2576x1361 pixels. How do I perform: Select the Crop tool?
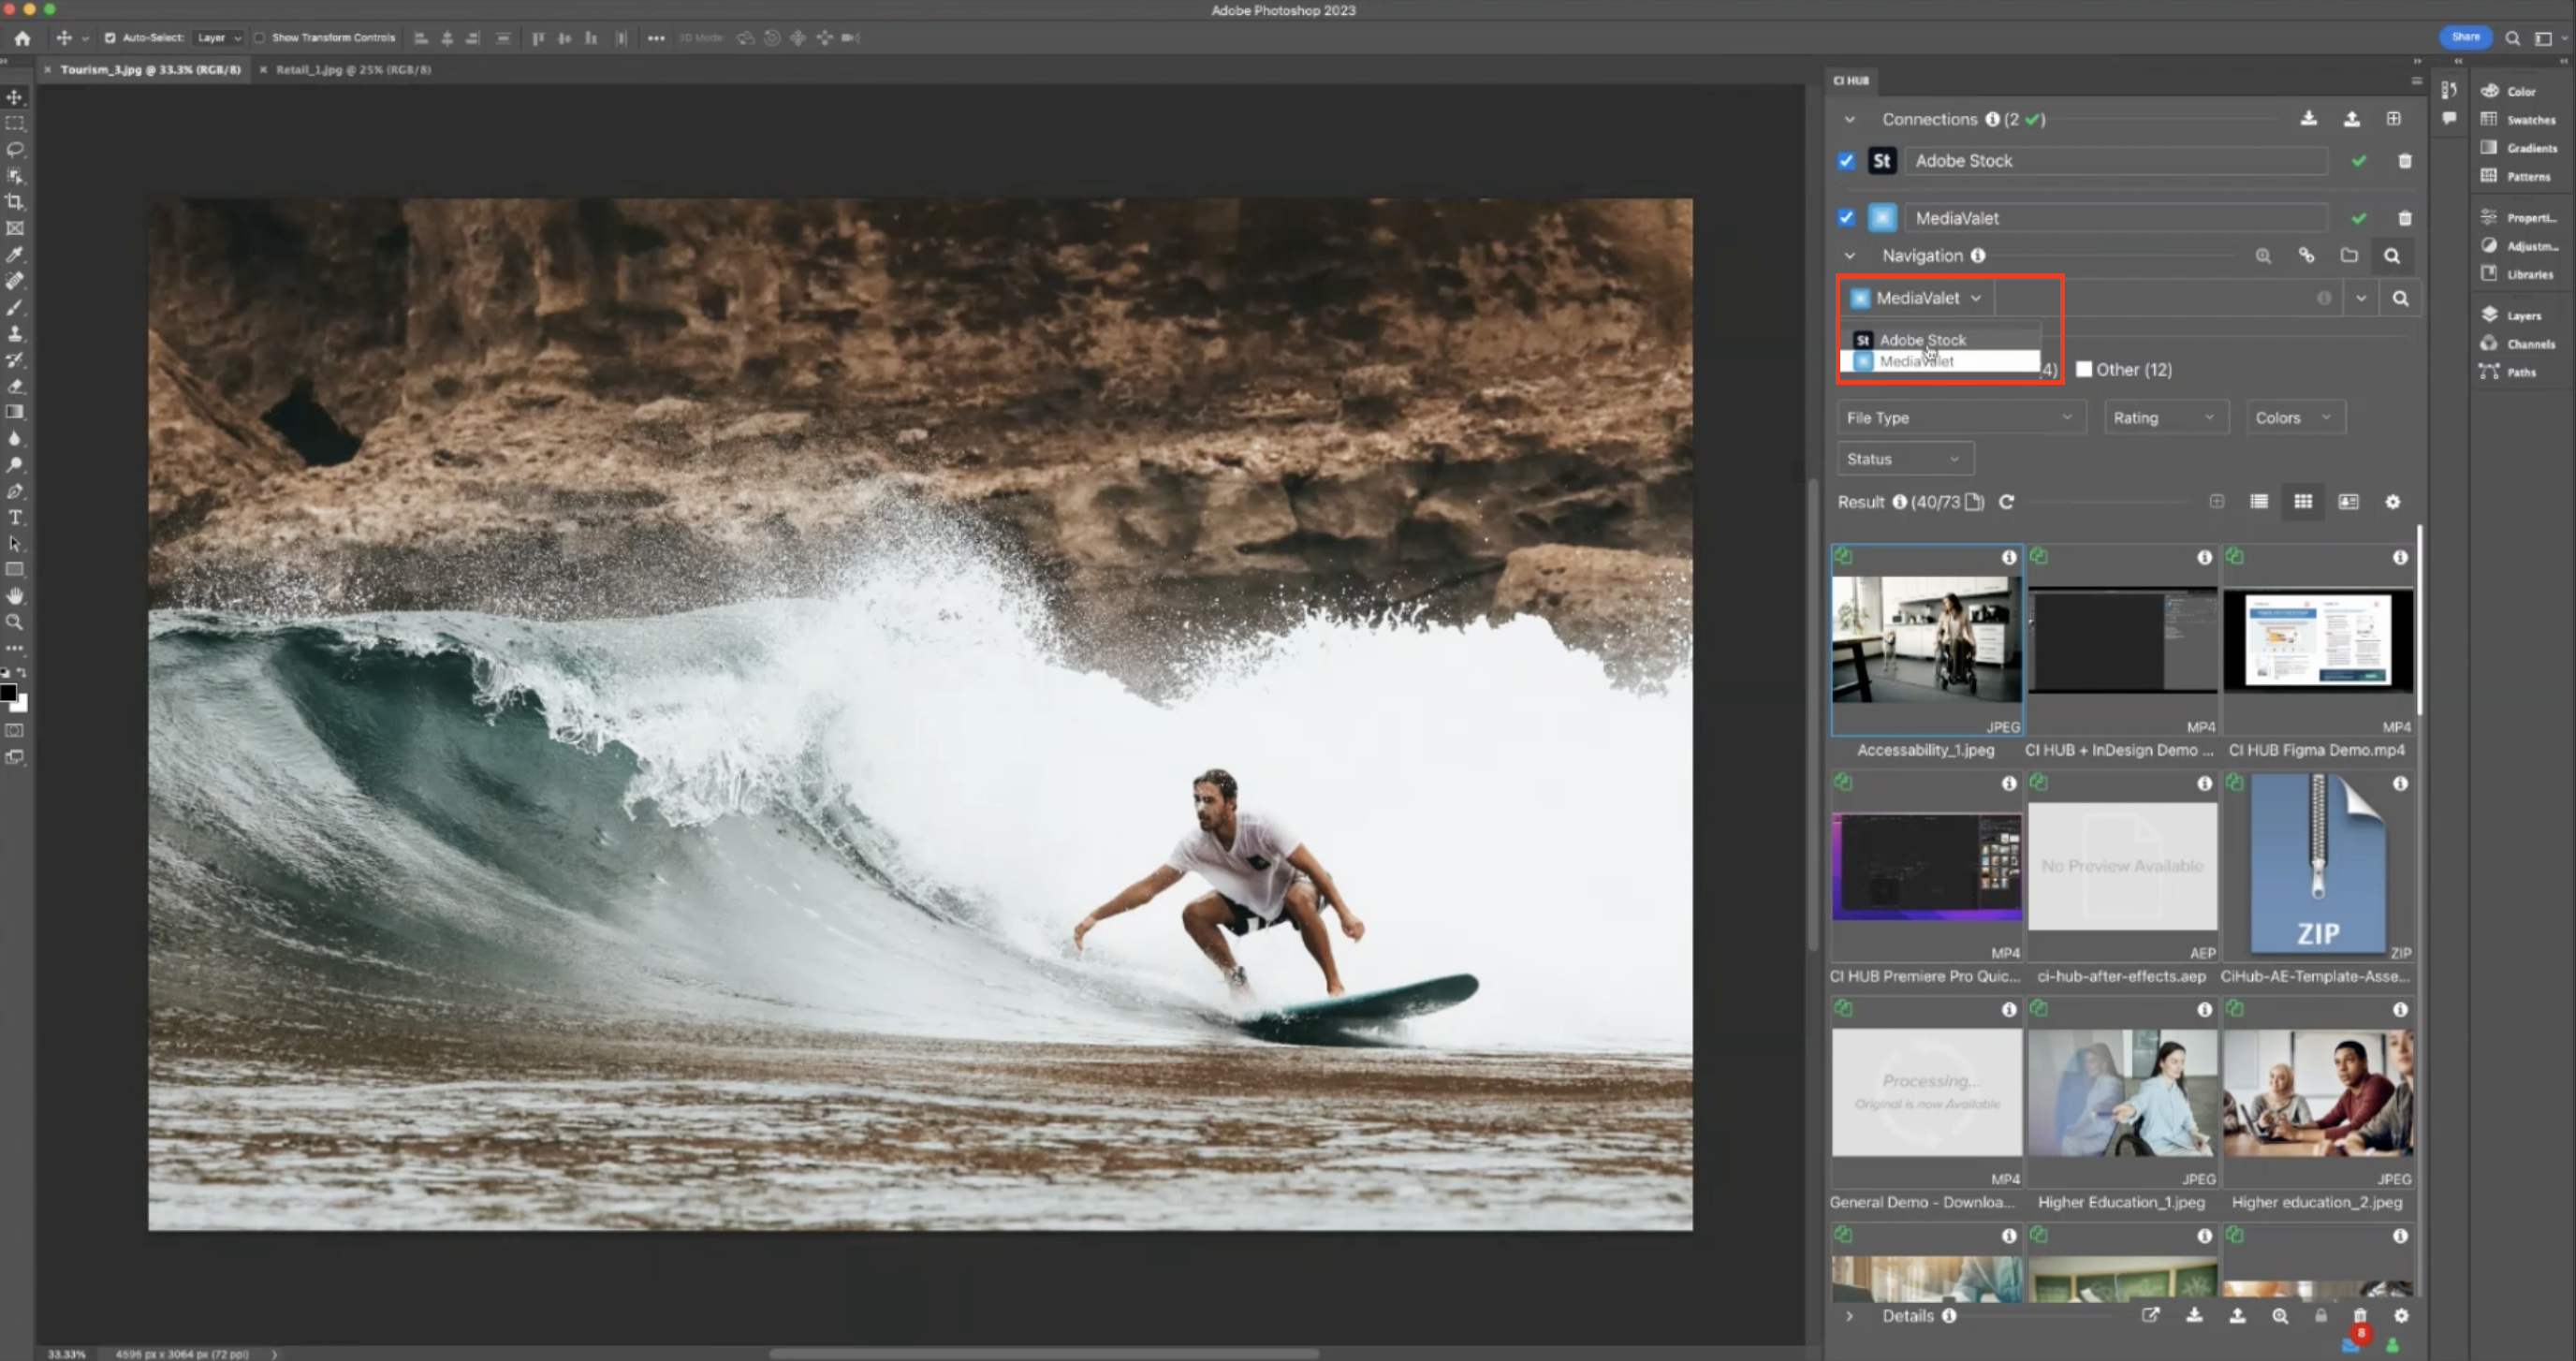tap(15, 202)
